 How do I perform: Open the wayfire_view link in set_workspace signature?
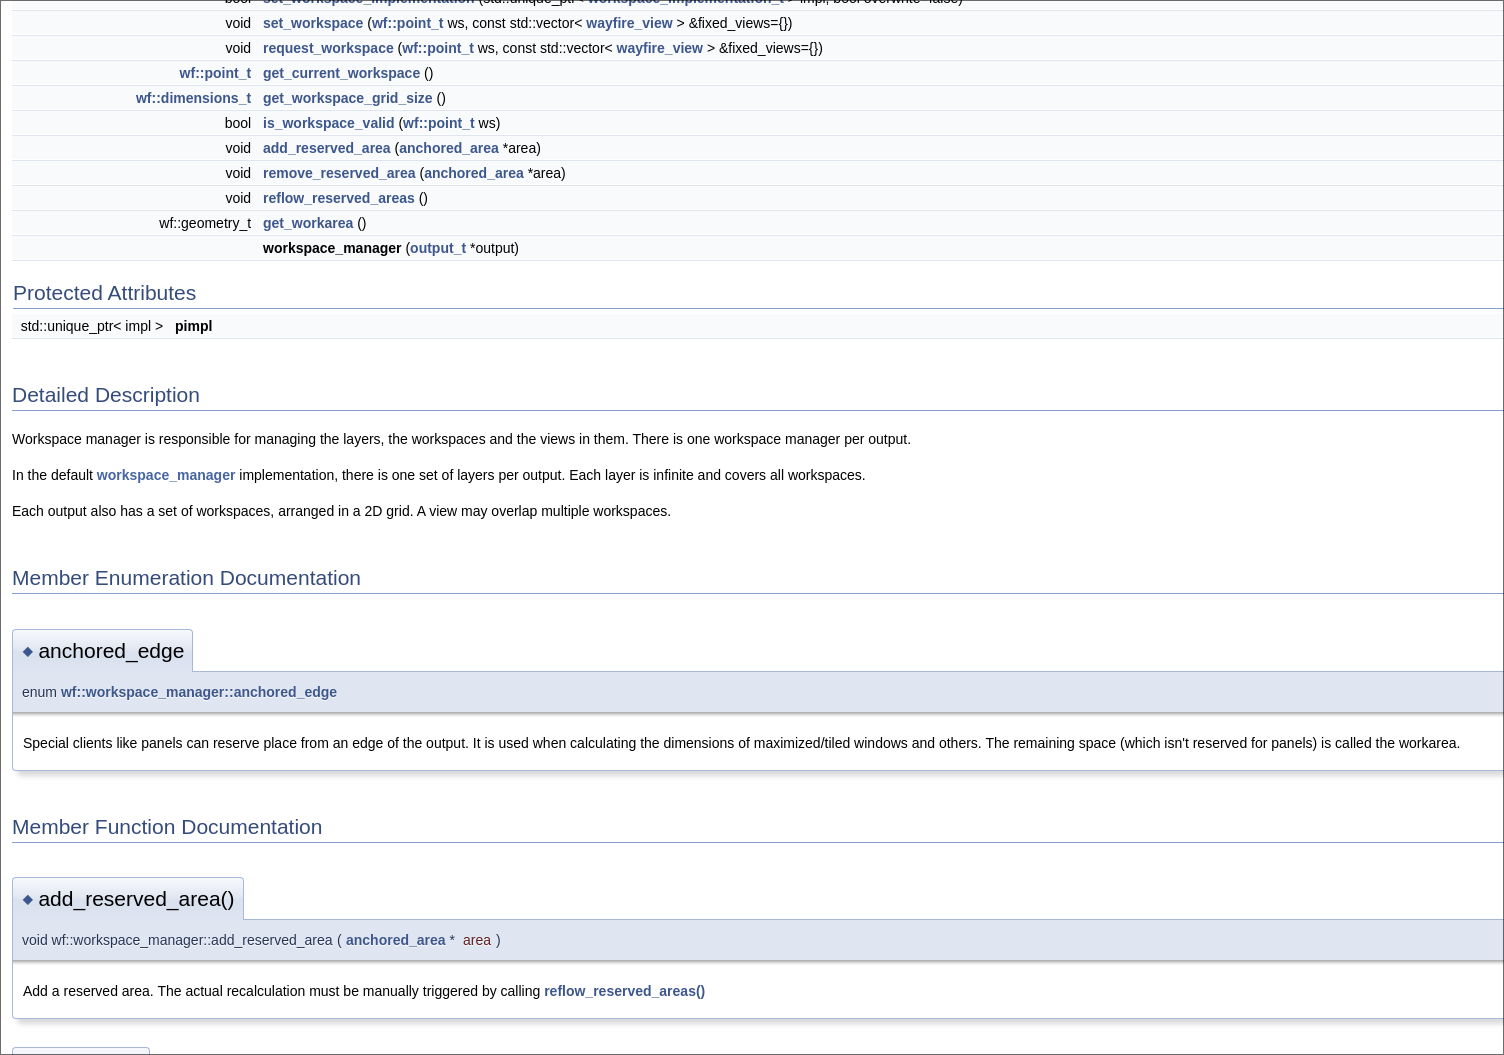(x=629, y=23)
